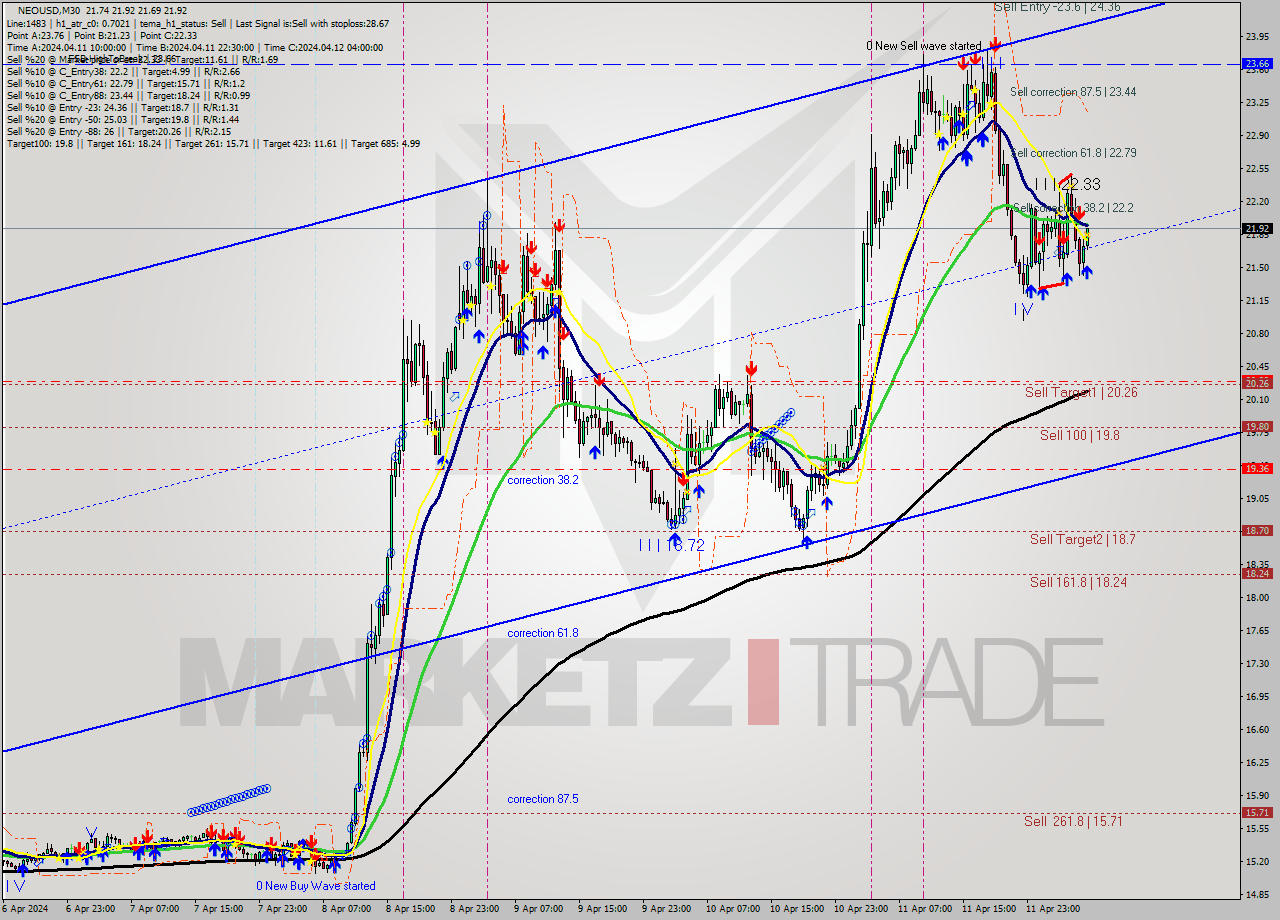Click the 'Sell correction 61.8 | 22.79' label
Image resolution: width=1280 pixels, height=920 pixels.
click(1073, 153)
